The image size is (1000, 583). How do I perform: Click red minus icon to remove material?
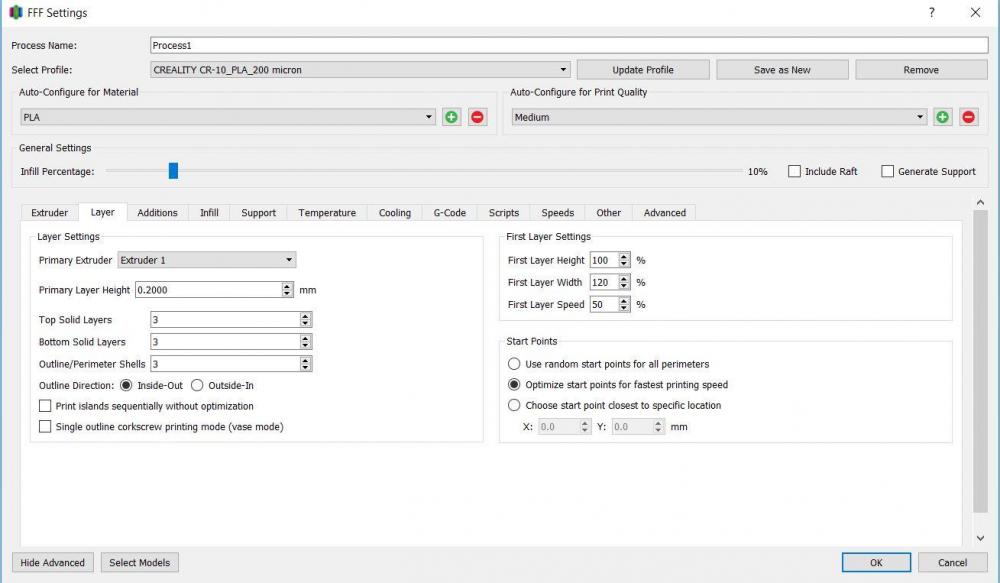tap(477, 117)
